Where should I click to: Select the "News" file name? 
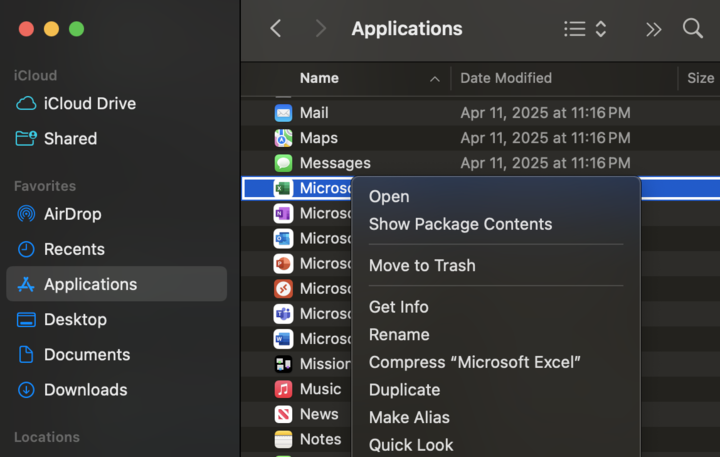pyautogui.click(x=319, y=414)
